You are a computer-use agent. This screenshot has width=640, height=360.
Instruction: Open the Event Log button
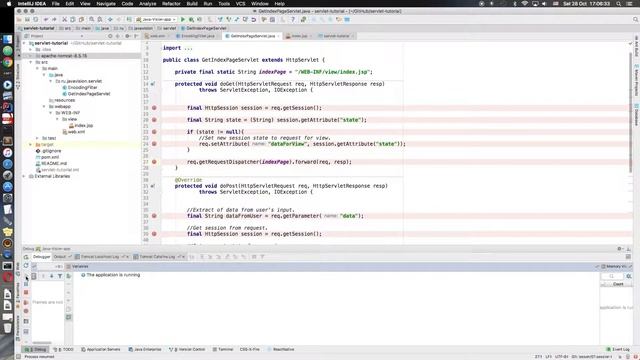[x=618, y=349]
